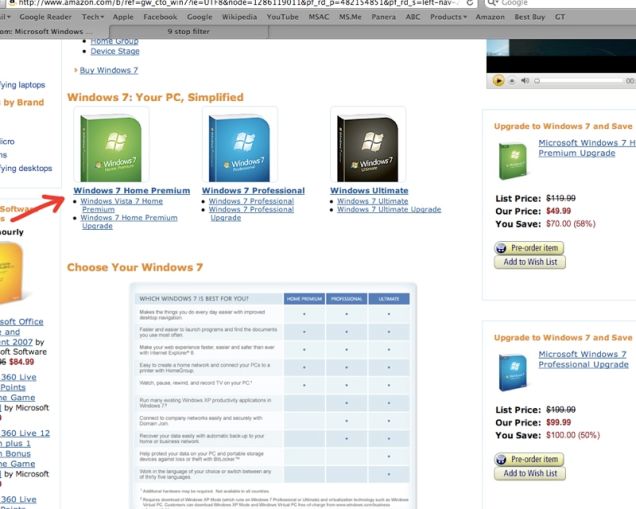The height and width of the screenshot is (509, 636).
Task: Add Professional Upgrade to Wish List
Action: [x=529, y=474]
